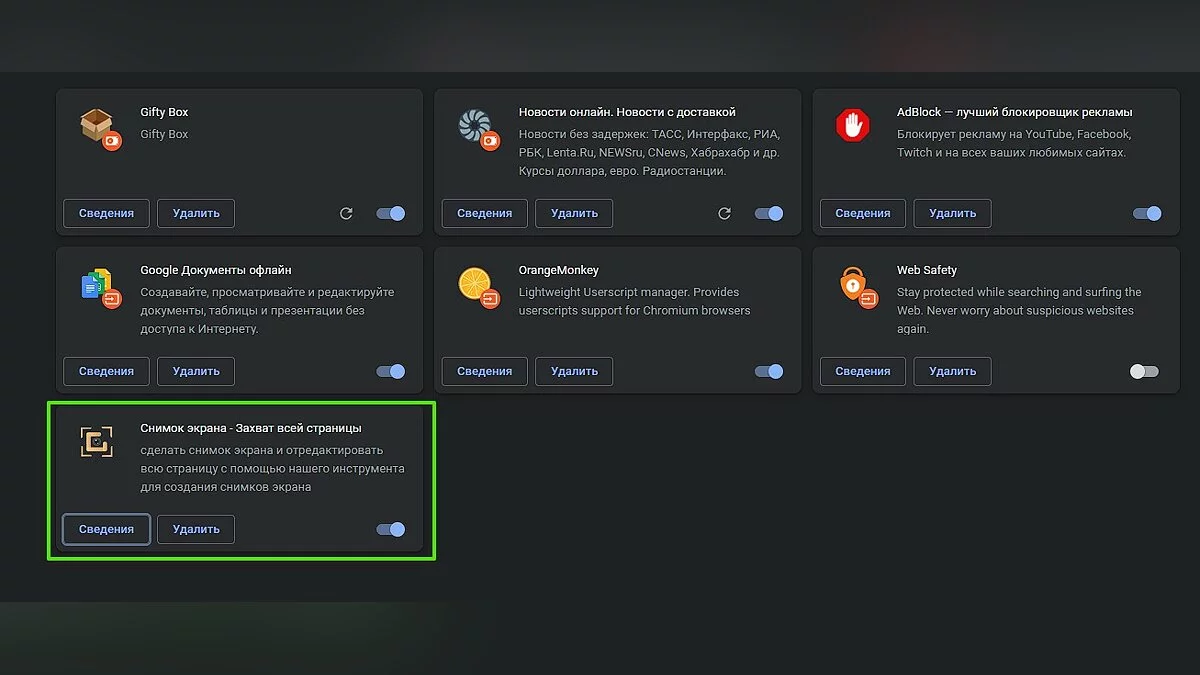Click the AdBlock red stop-hand icon
This screenshot has height=675, width=1200.
pos(853,125)
